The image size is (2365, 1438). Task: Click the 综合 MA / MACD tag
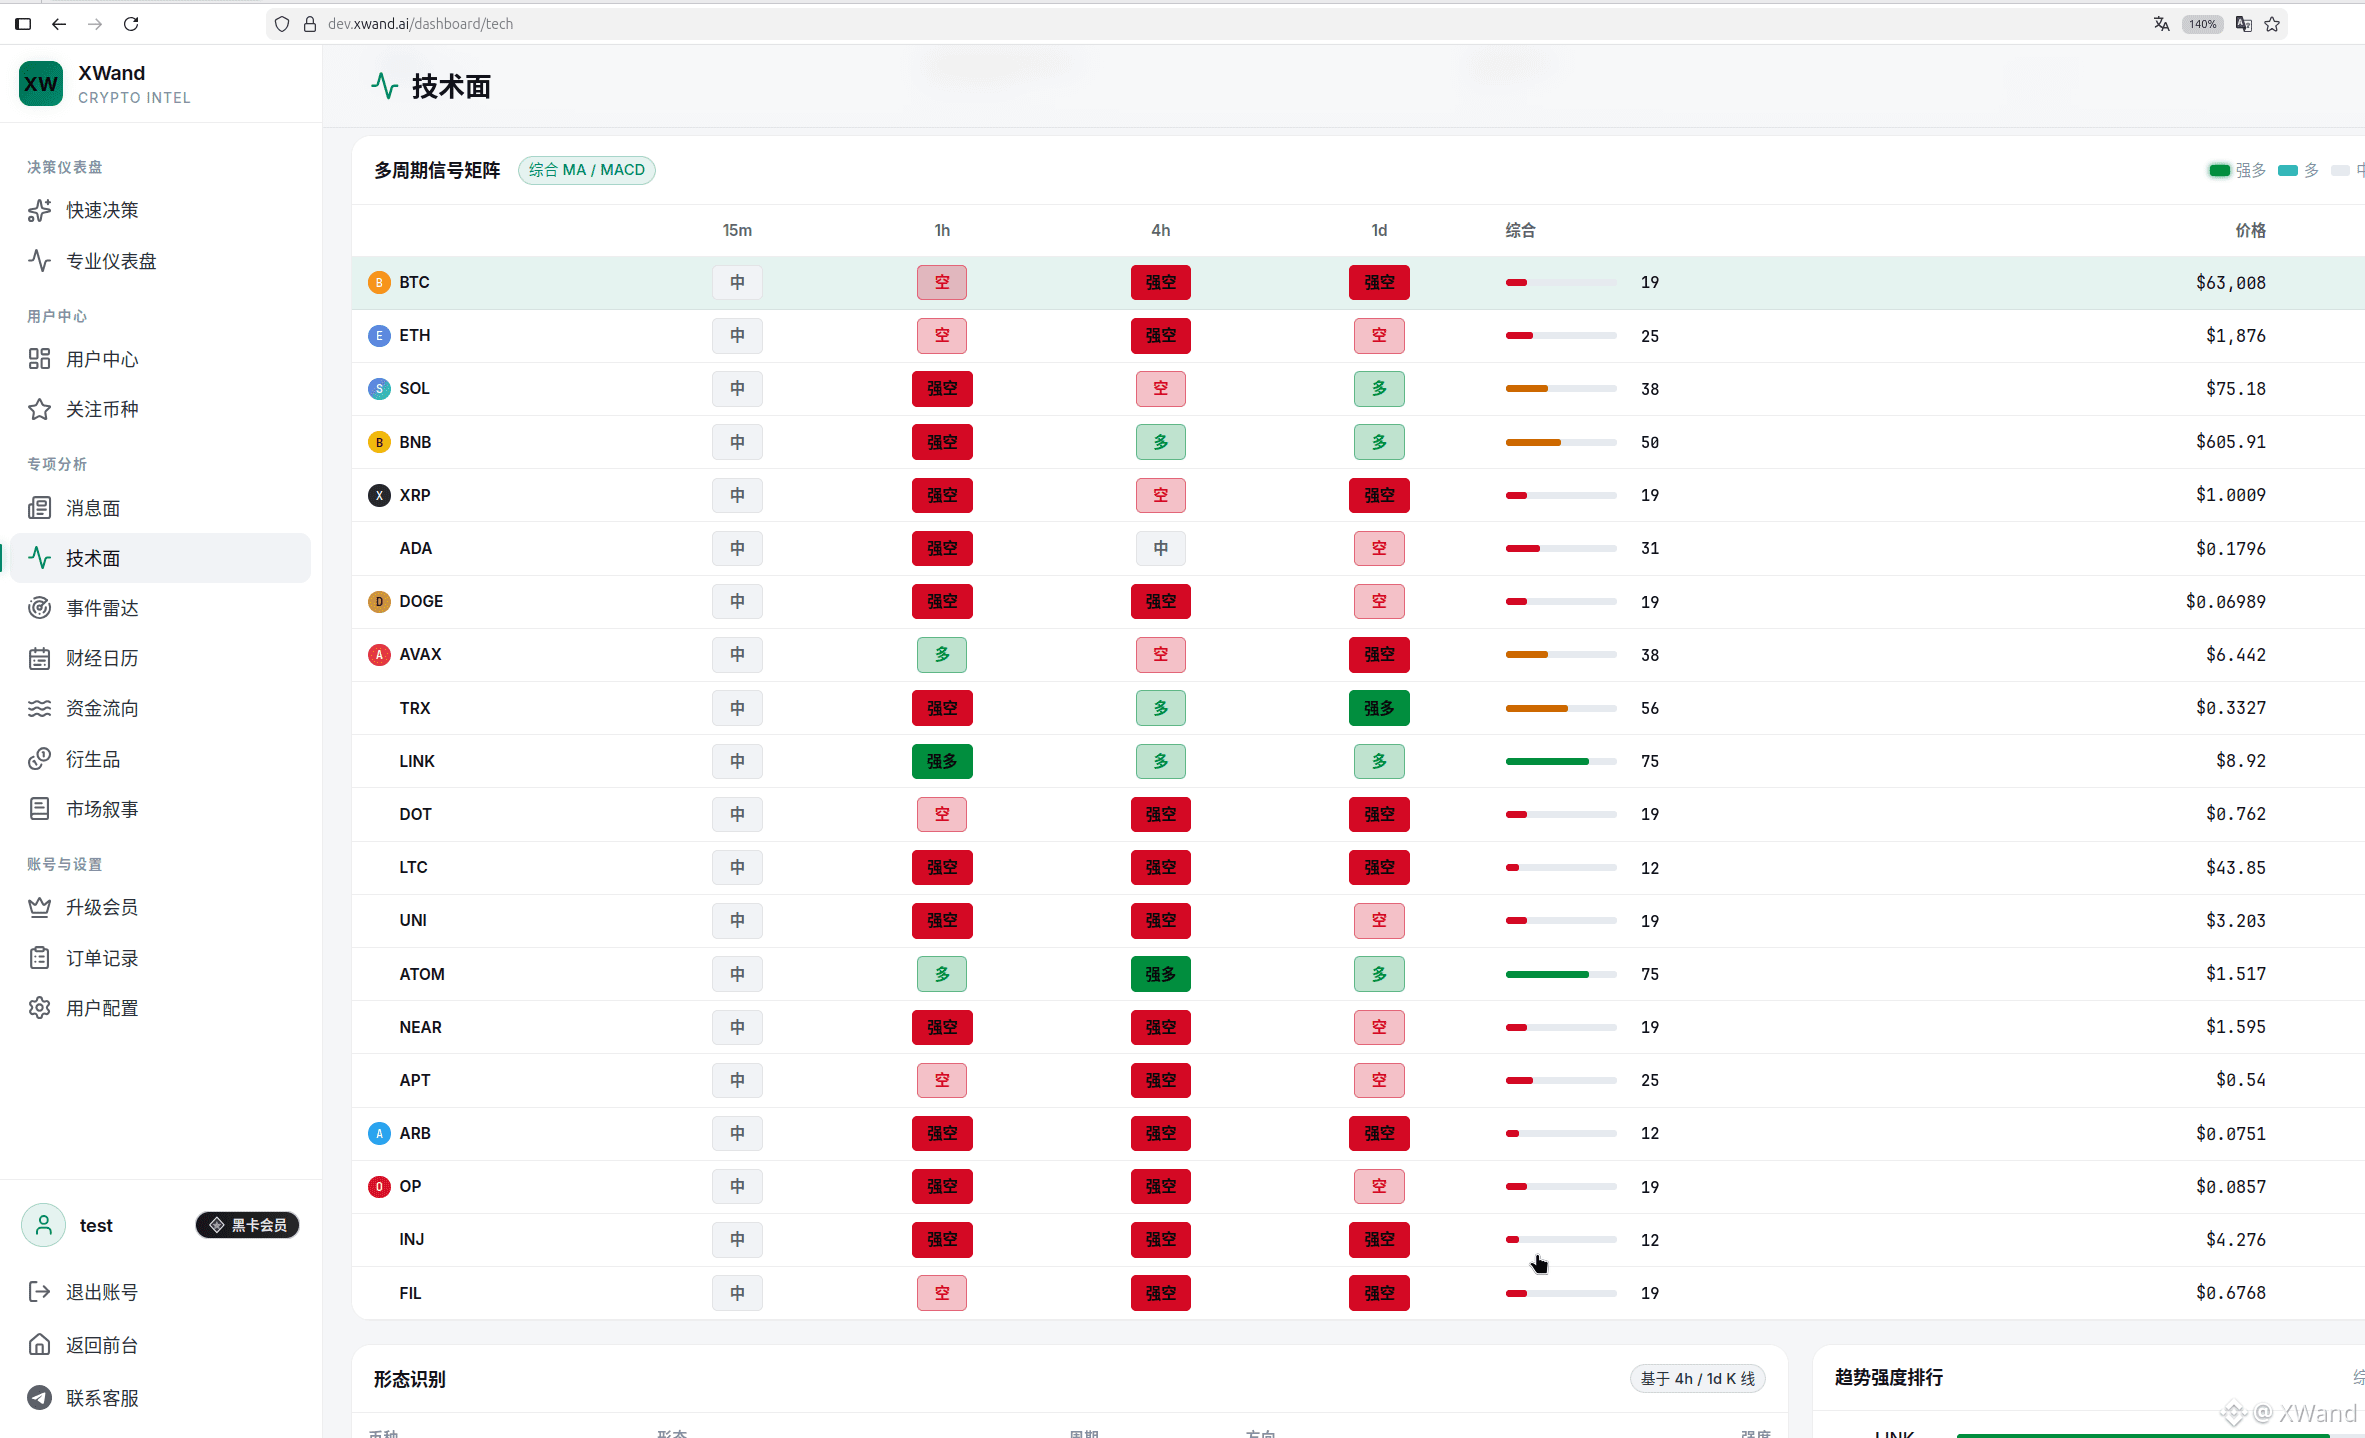pos(587,170)
